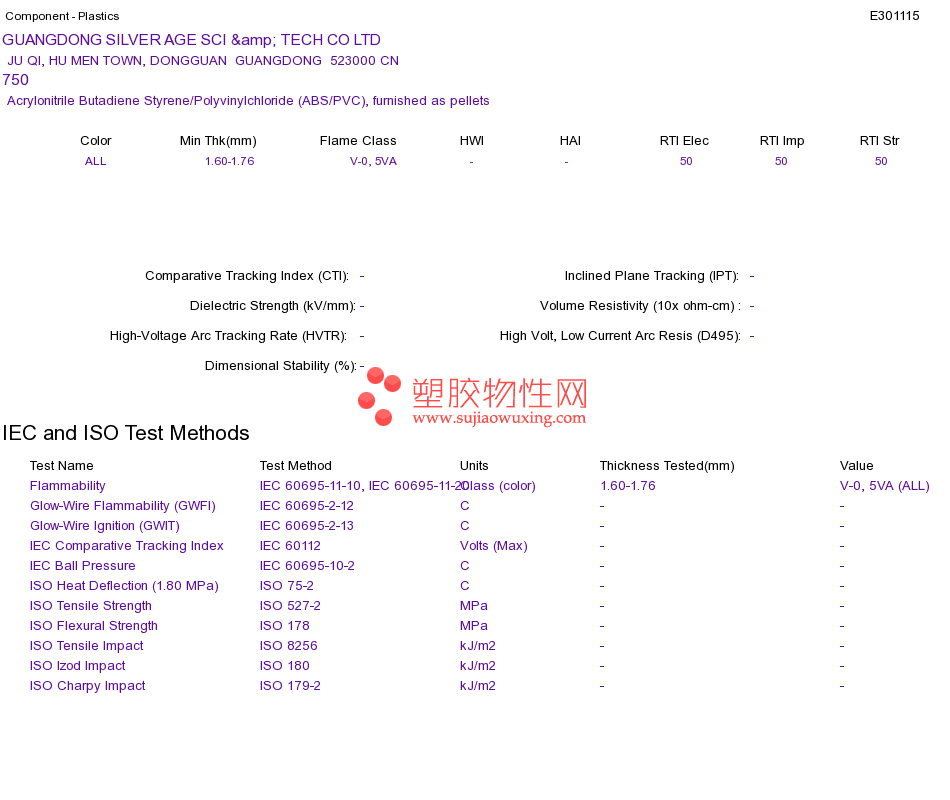
Task: Open ISO Flexural Strength link
Action: [94, 626]
